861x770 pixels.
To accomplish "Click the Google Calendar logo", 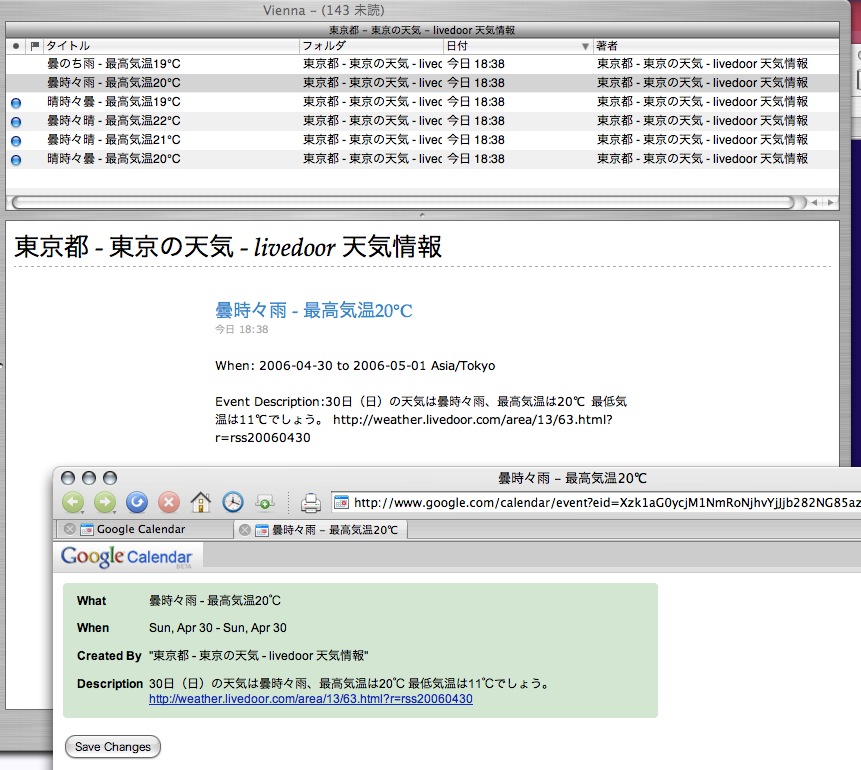I will 126,557.
